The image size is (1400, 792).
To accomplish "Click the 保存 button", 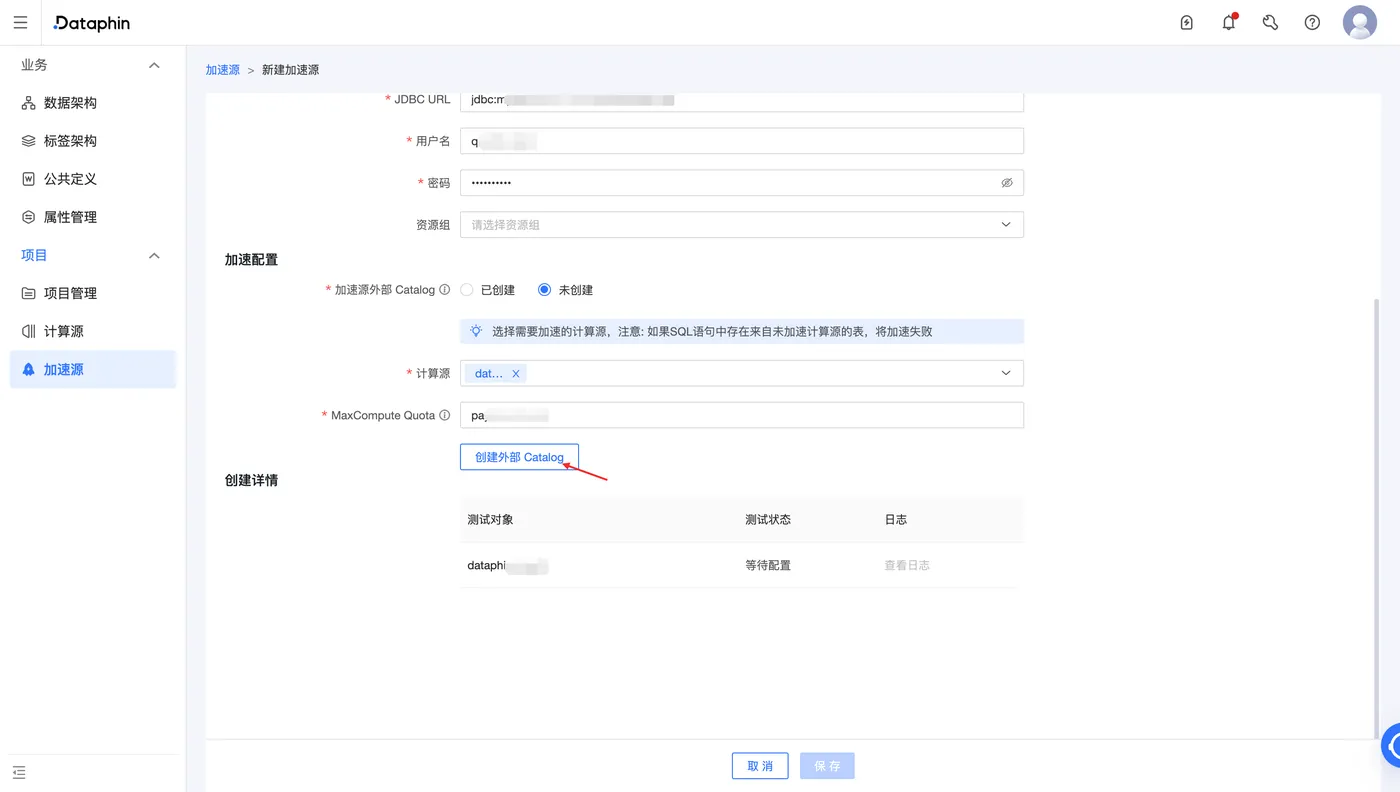I will [827, 766].
